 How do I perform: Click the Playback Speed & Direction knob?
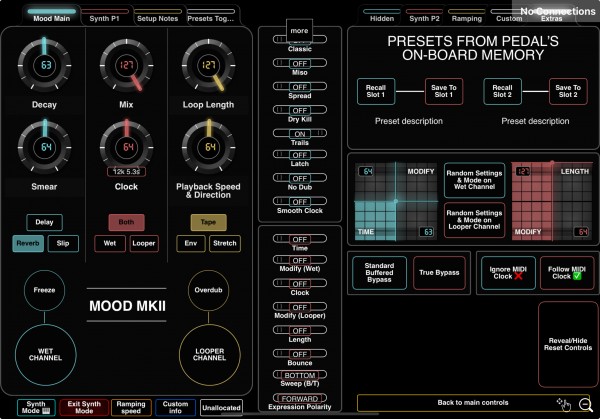pos(209,147)
